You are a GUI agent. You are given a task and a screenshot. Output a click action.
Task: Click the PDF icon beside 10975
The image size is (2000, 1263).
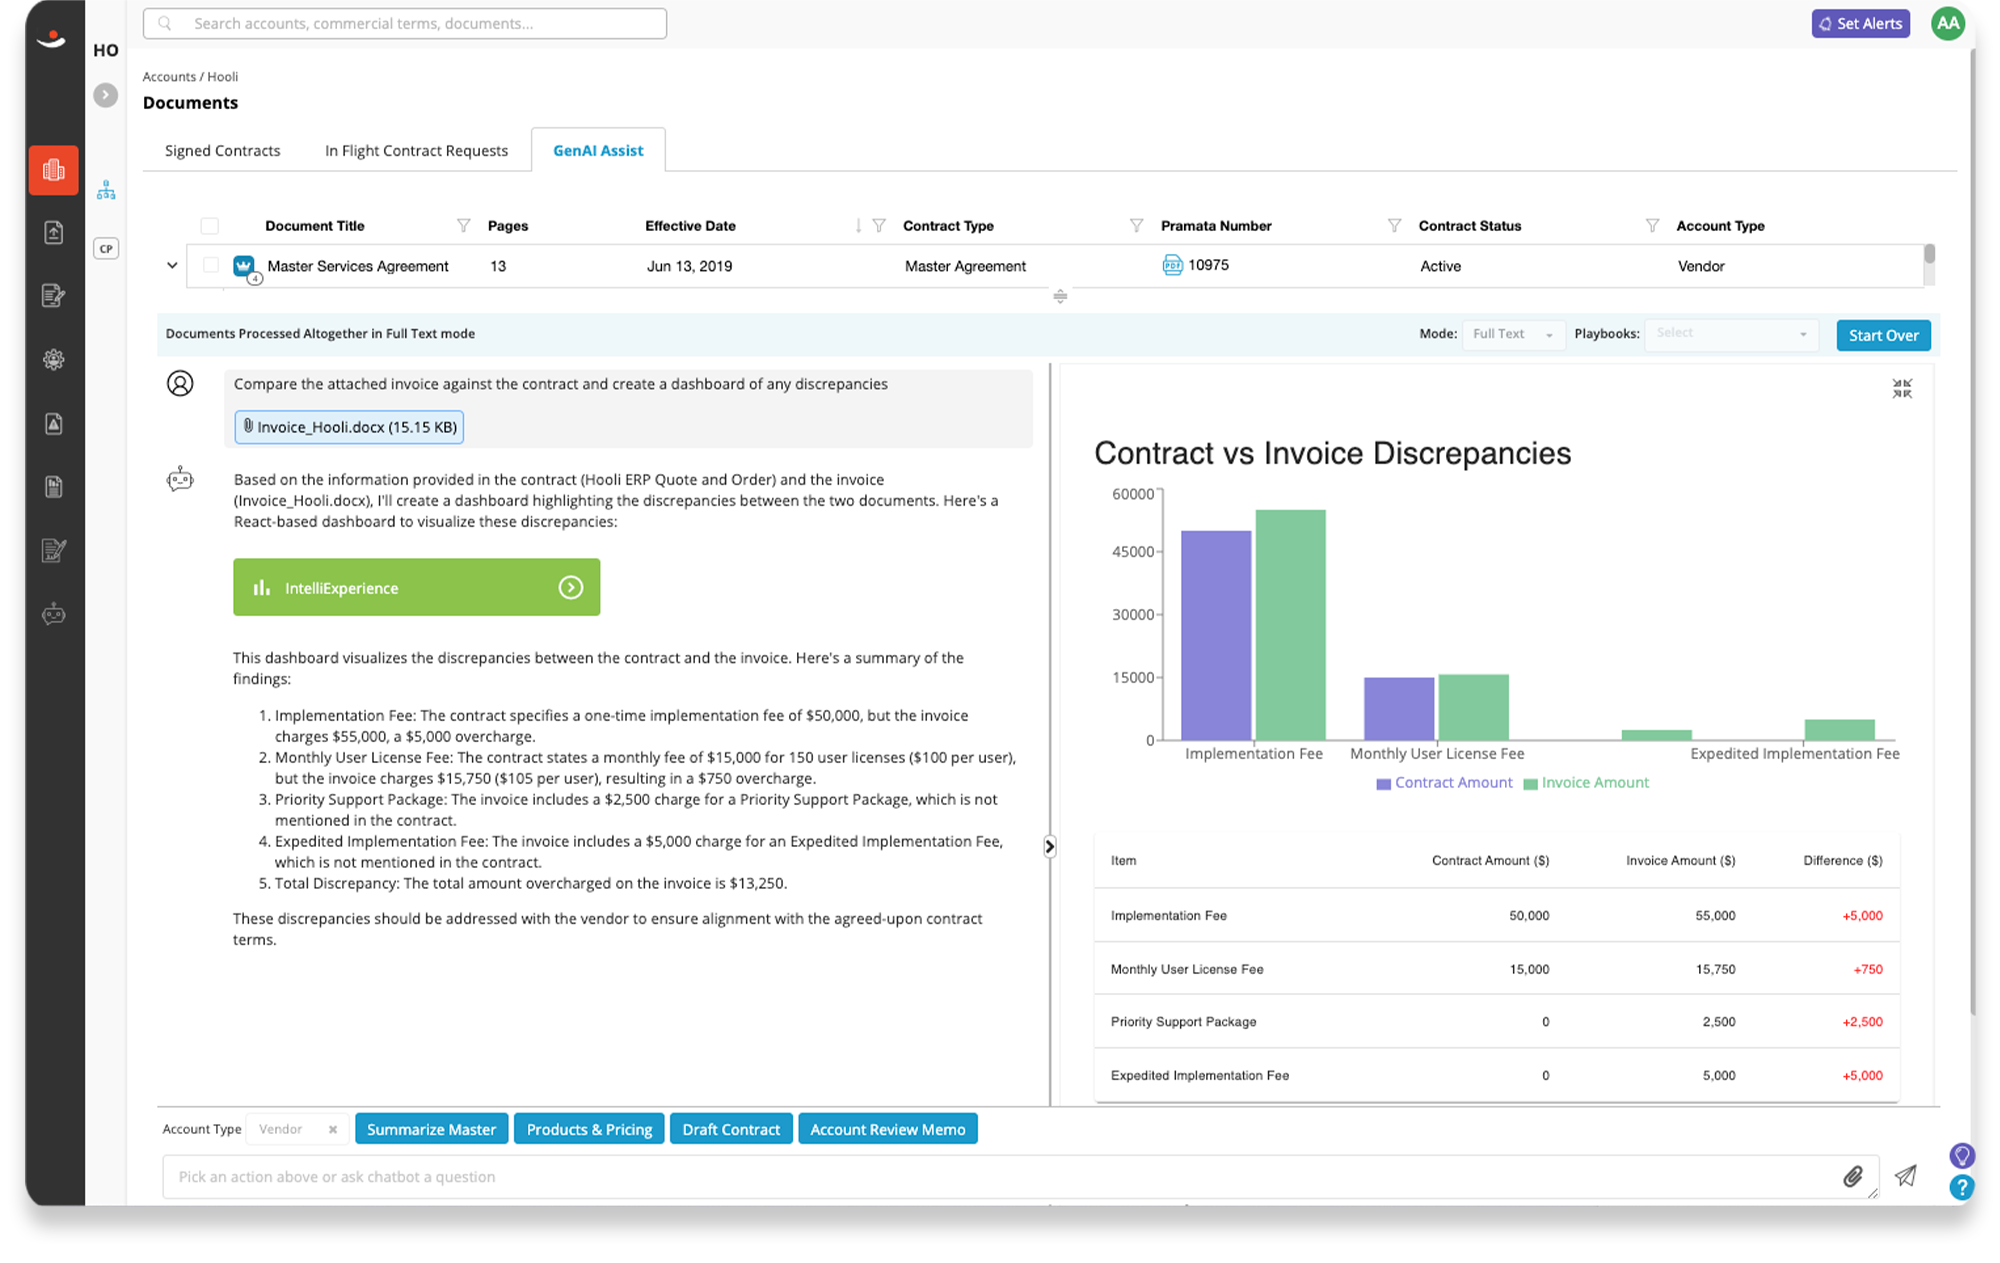coord(1172,265)
